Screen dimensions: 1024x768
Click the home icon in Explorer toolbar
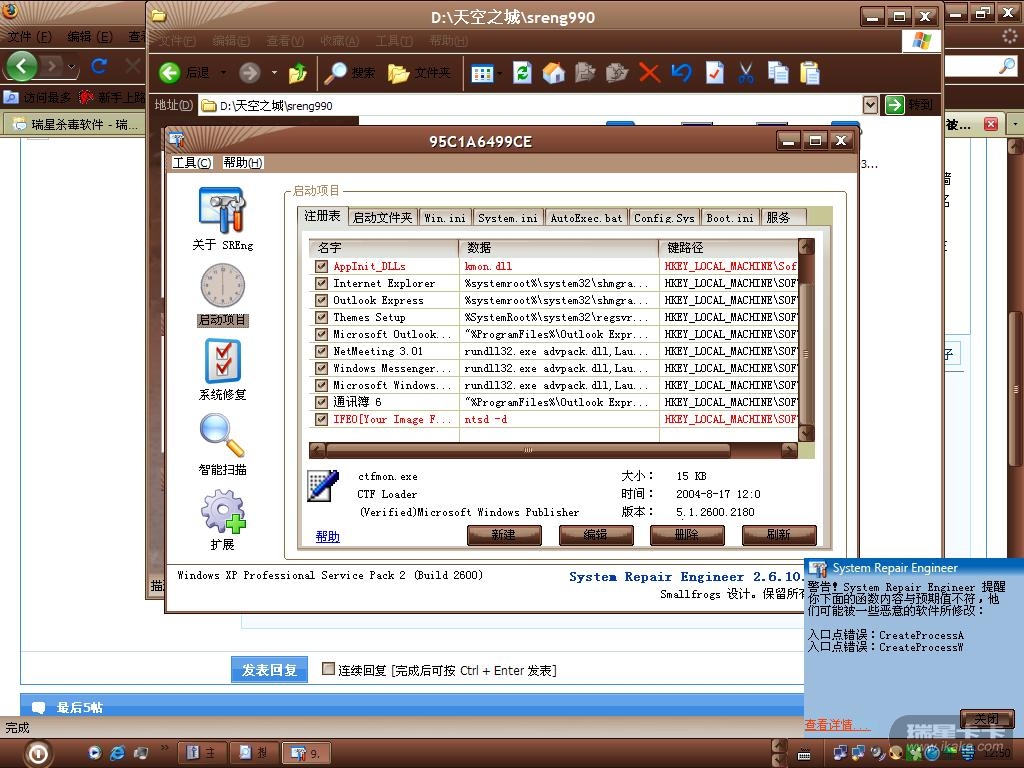click(553, 72)
